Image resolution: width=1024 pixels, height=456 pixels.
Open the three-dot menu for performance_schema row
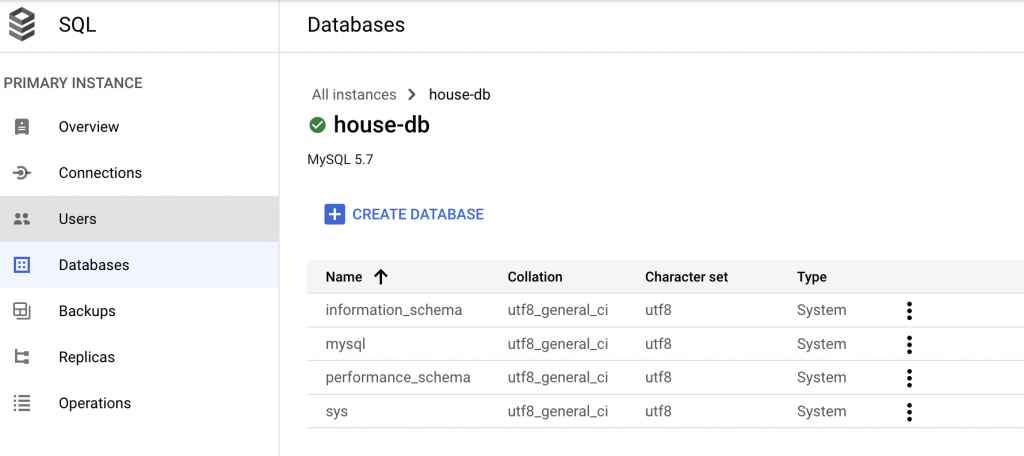click(x=909, y=378)
